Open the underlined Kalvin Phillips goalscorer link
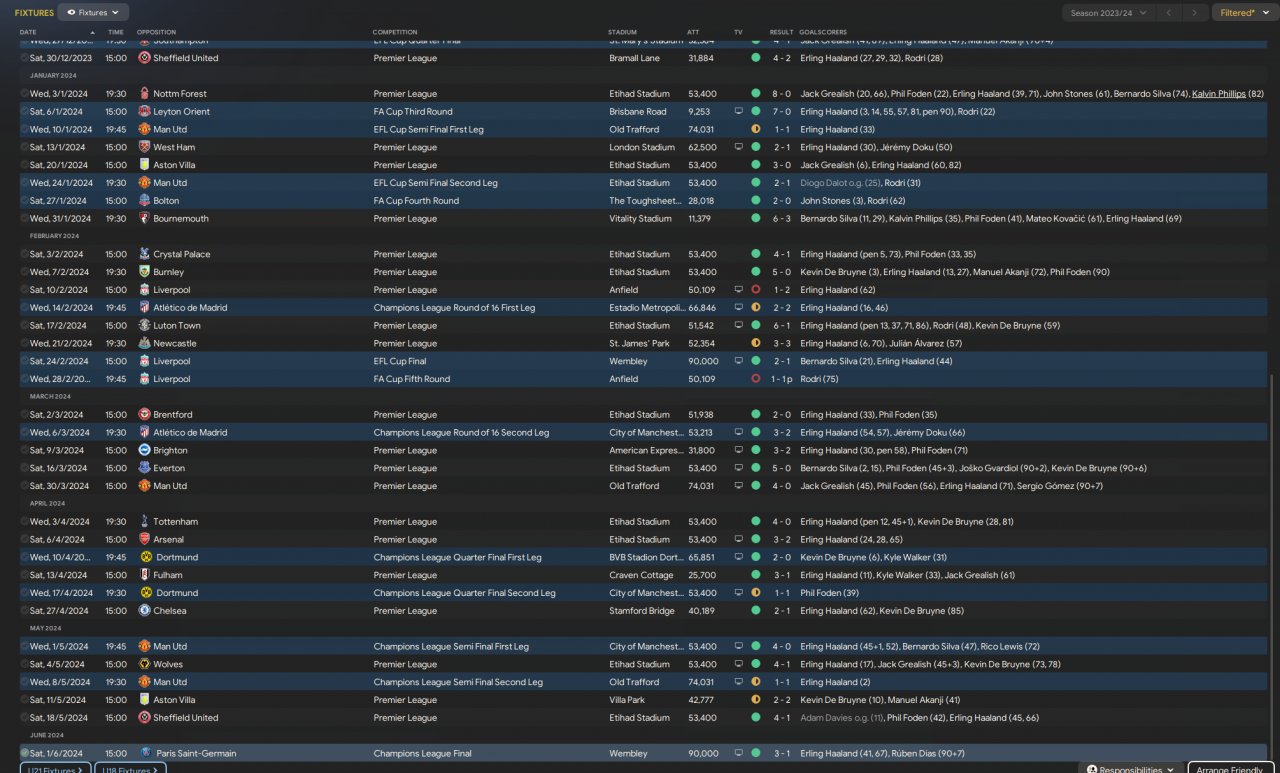This screenshot has width=1280, height=773. pyautogui.click(x=1219, y=94)
